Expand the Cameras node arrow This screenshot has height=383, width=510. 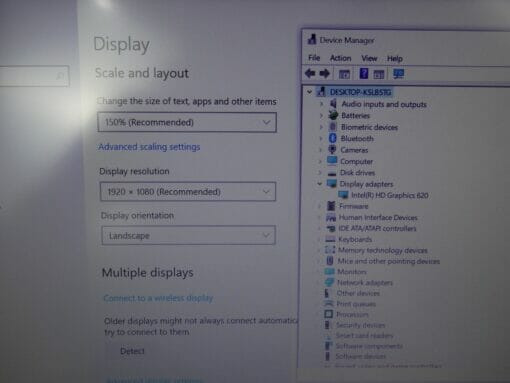pyautogui.click(x=320, y=150)
